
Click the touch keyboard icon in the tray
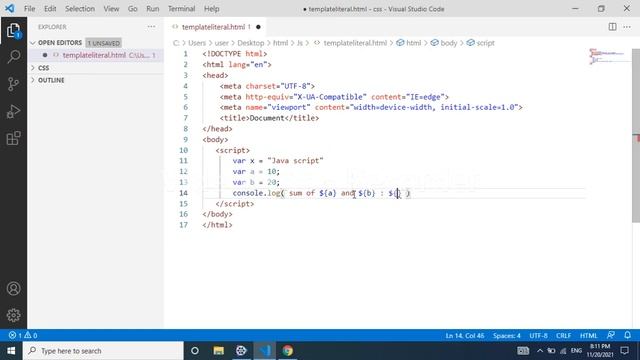pyautogui.click(x=523, y=351)
